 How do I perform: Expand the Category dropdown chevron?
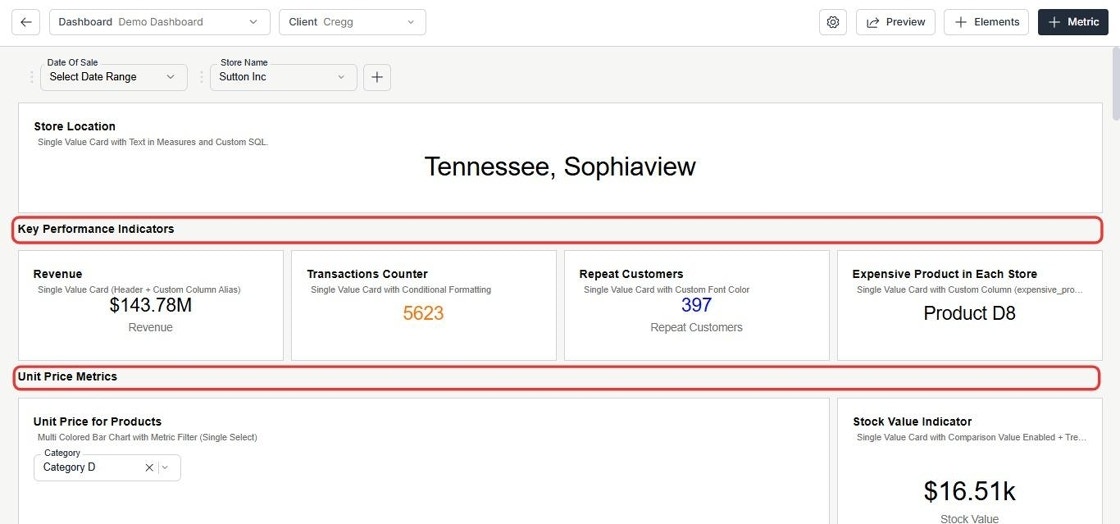coord(165,468)
